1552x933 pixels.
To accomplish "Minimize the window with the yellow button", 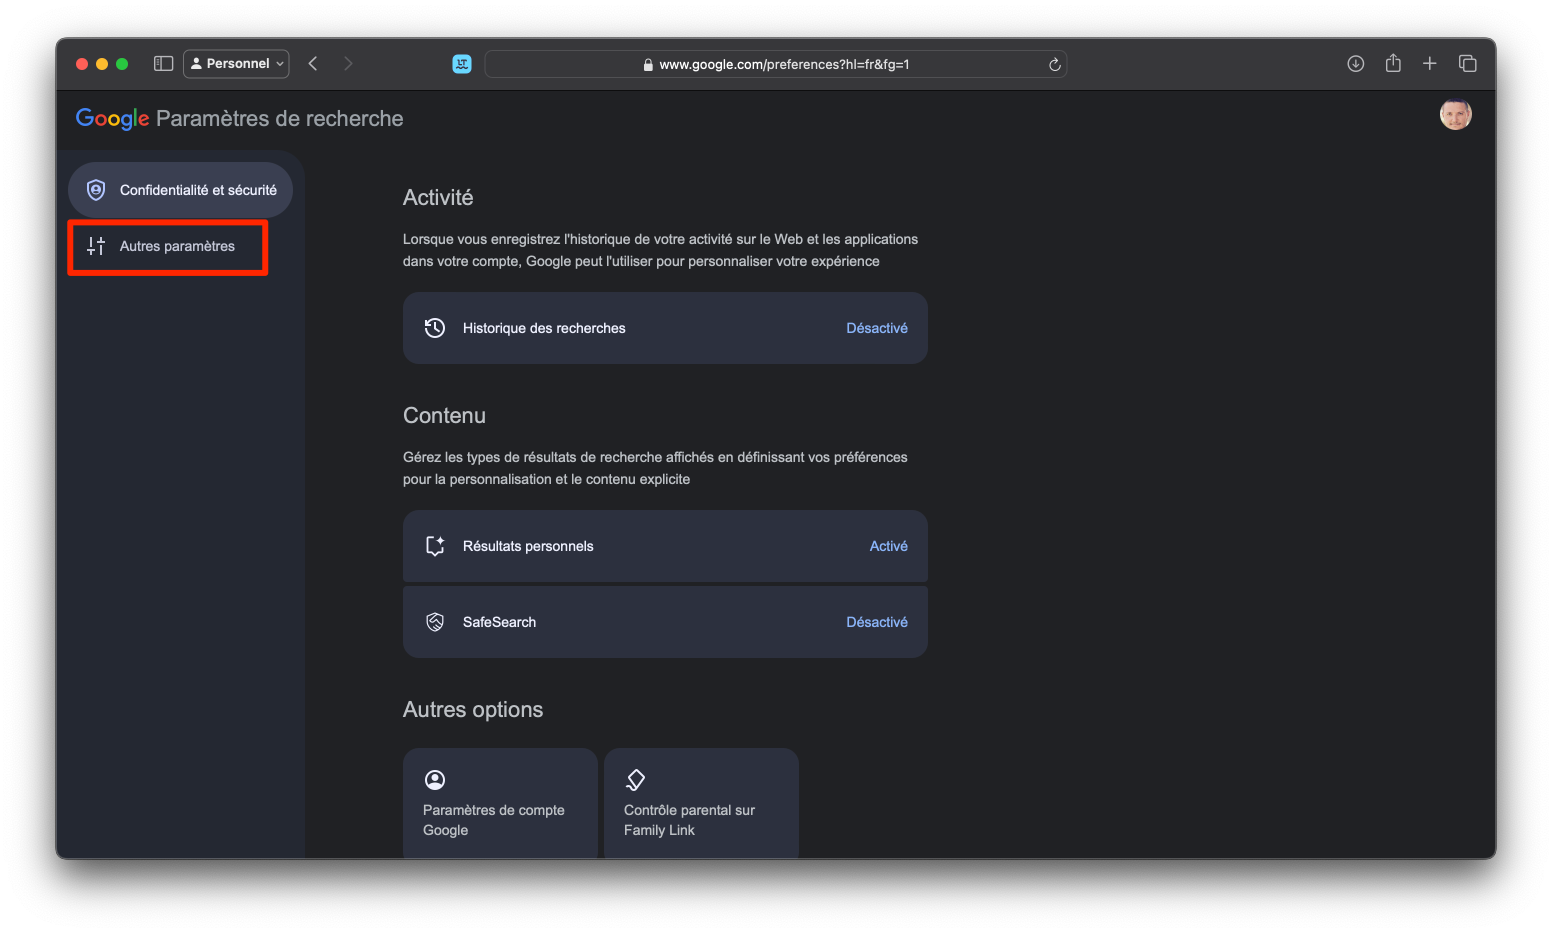I will coord(102,64).
